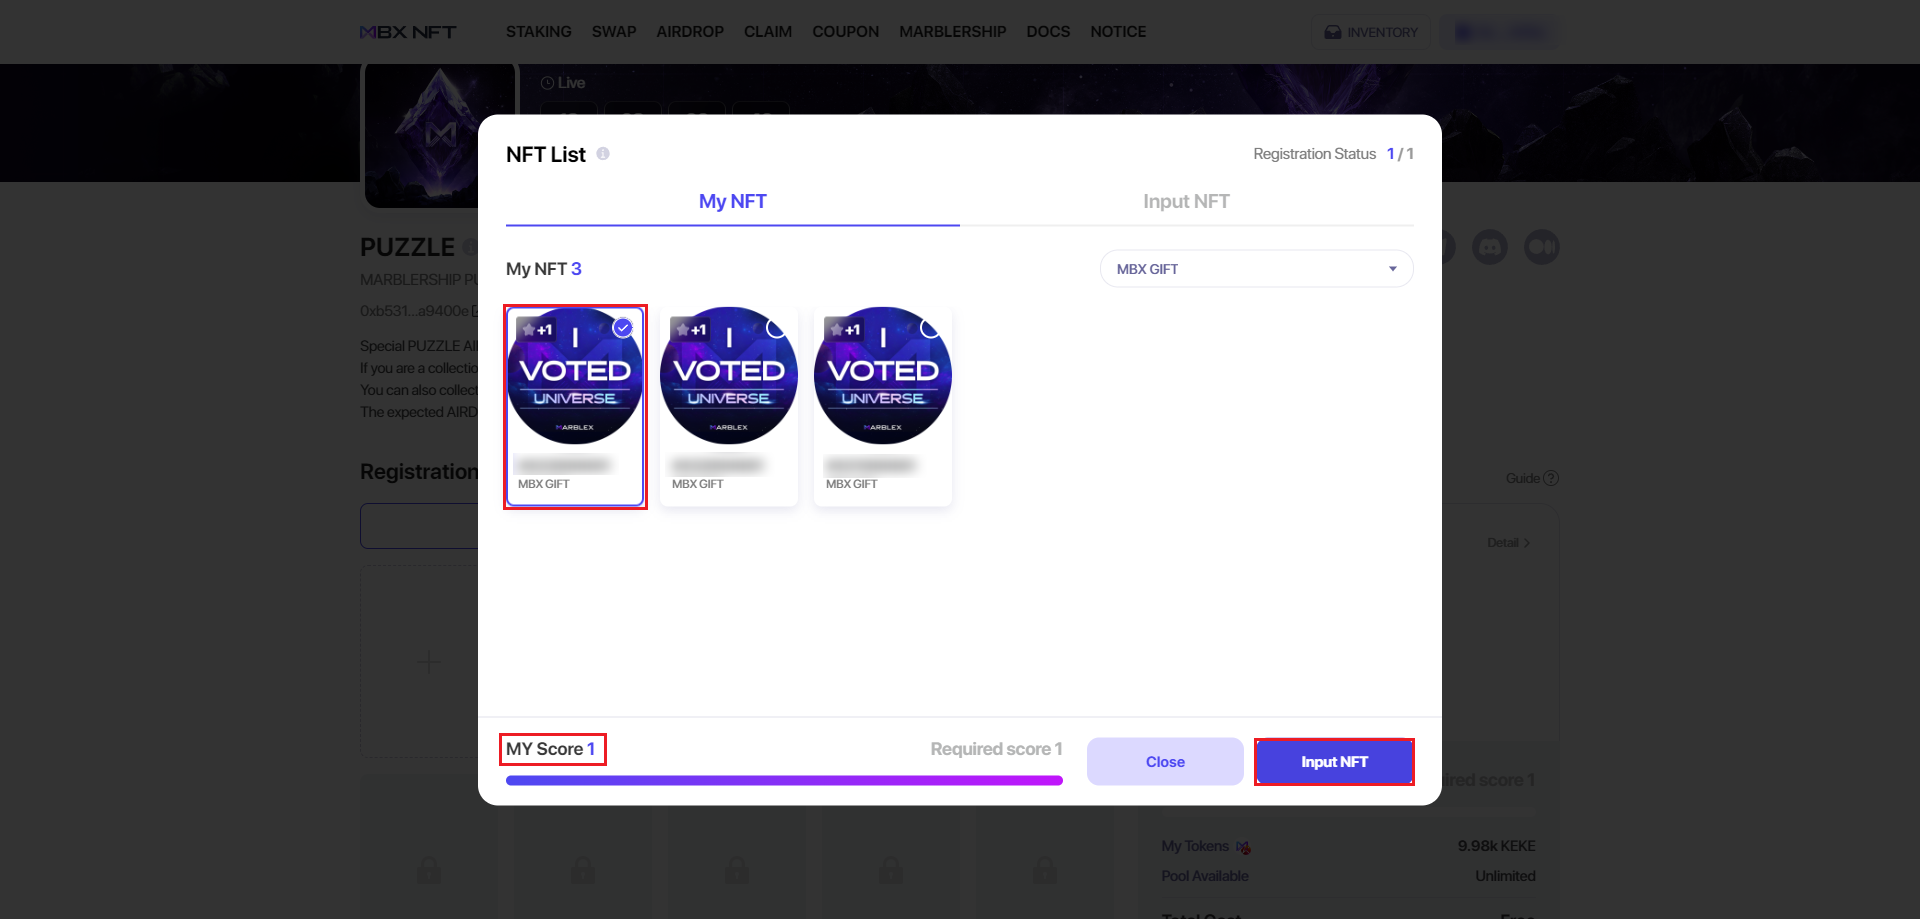Open the Detail chevron link

click(x=1508, y=543)
